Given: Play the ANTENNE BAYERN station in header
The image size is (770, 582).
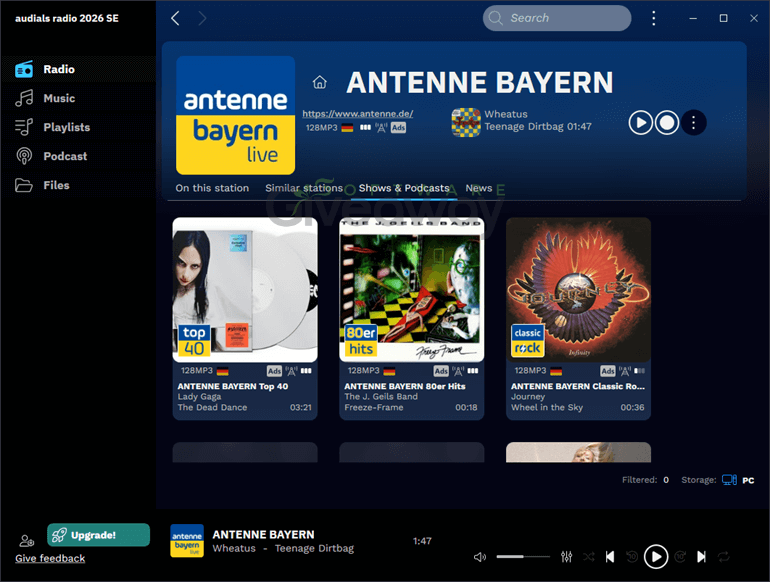Looking at the screenshot, I should point(641,122).
